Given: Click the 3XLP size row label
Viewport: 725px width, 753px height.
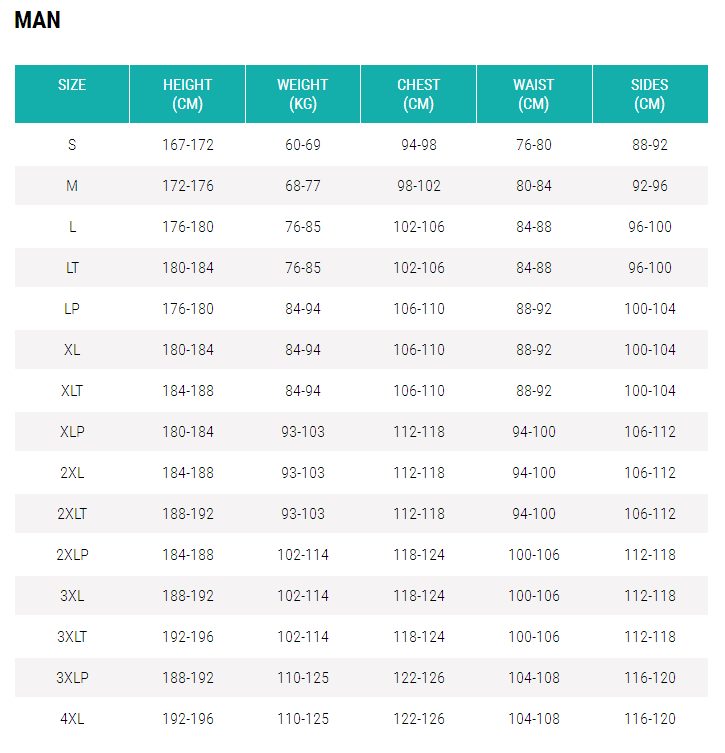Looking at the screenshot, I should click(x=72, y=678).
